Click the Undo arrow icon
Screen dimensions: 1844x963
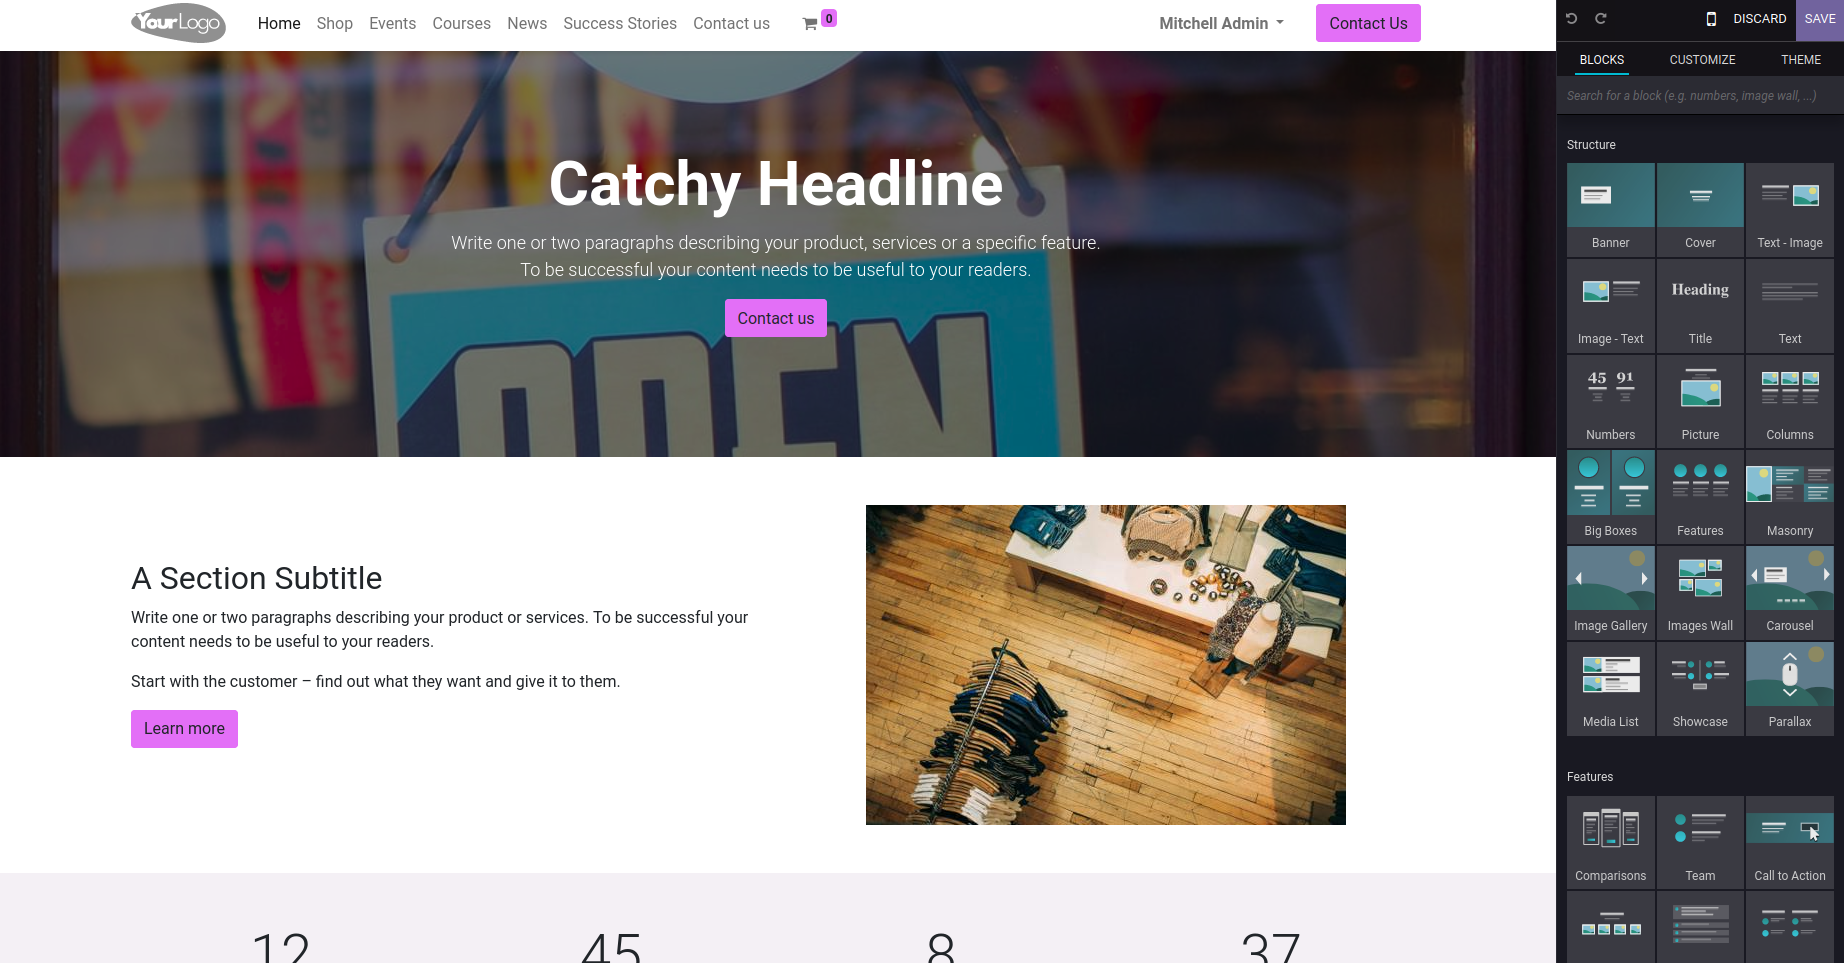(1571, 18)
